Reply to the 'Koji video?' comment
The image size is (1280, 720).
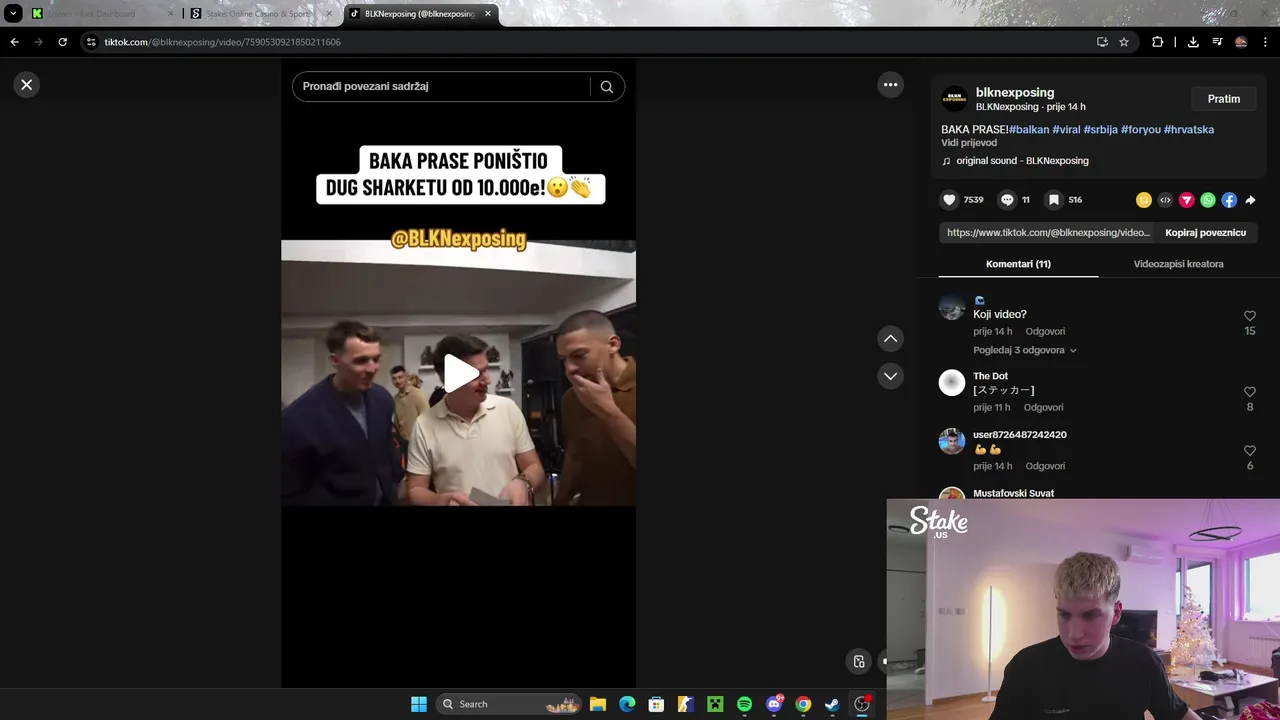pos(1045,332)
